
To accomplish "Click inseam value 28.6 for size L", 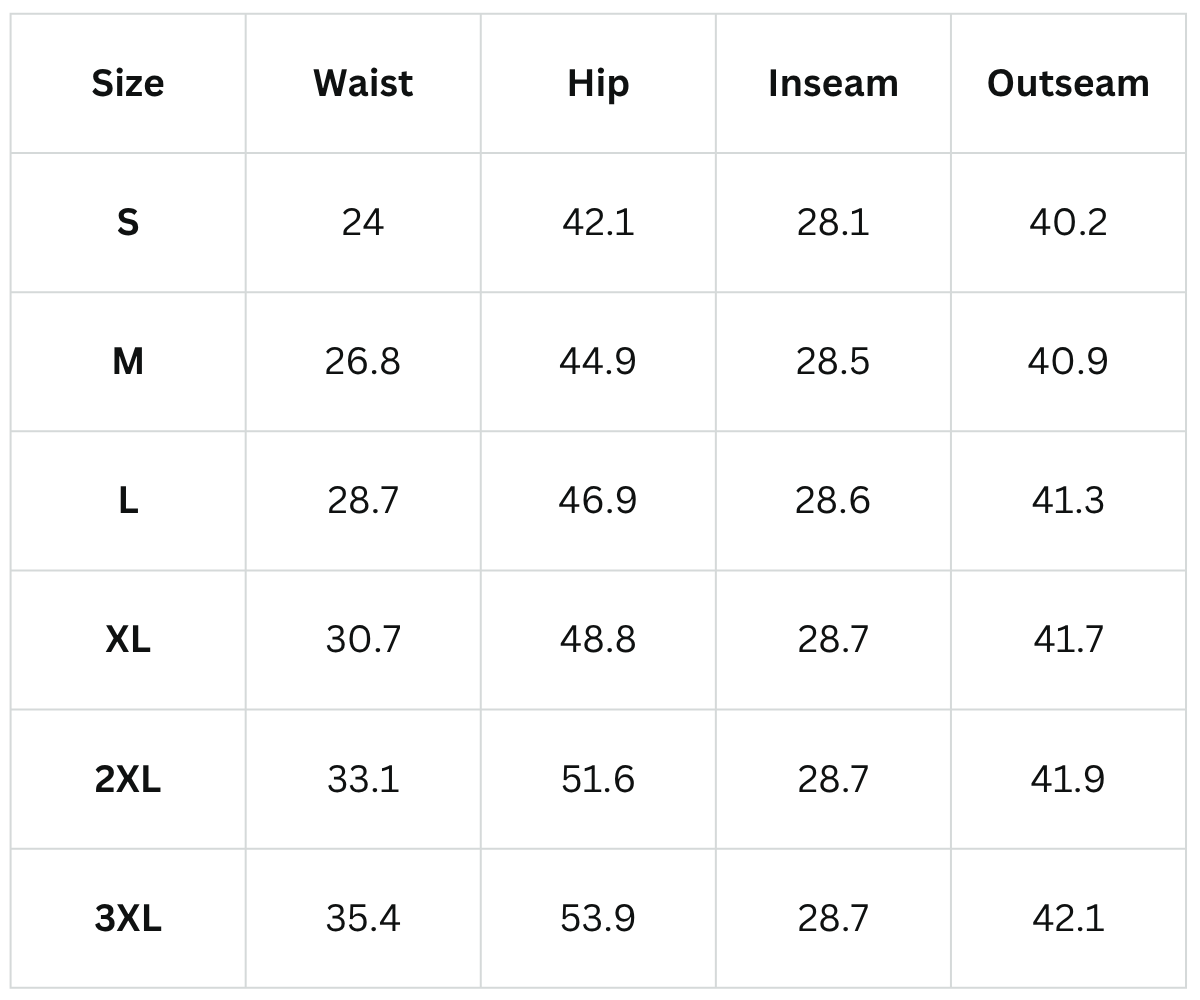I will (833, 500).
